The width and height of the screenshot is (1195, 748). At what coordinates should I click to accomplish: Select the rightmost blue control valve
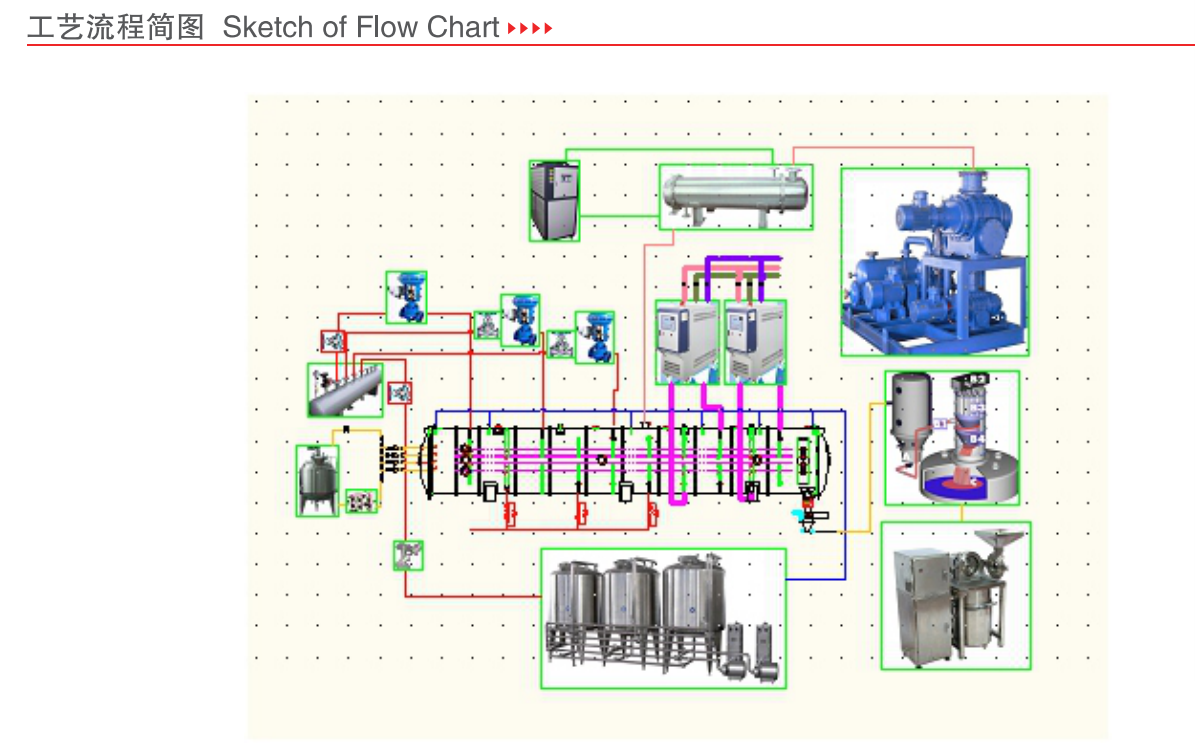click(x=594, y=337)
